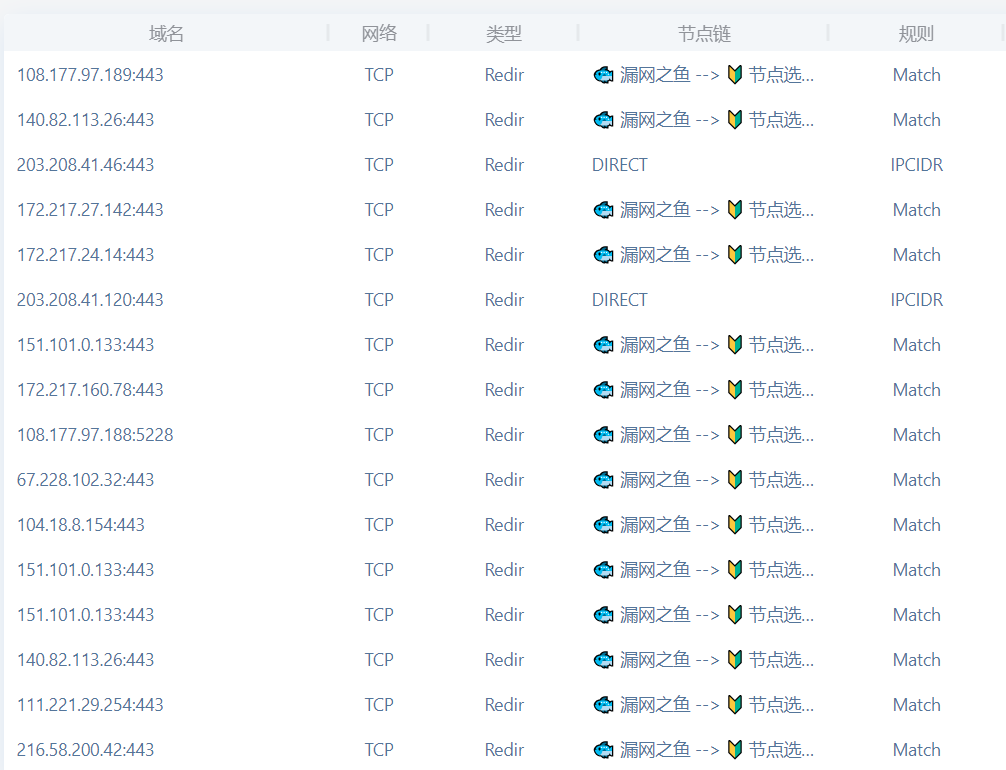The width and height of the screenshot is (1006, 770).
Task: Click fish icon in 108.177.97.189:443 row
Action: point(603,75)
